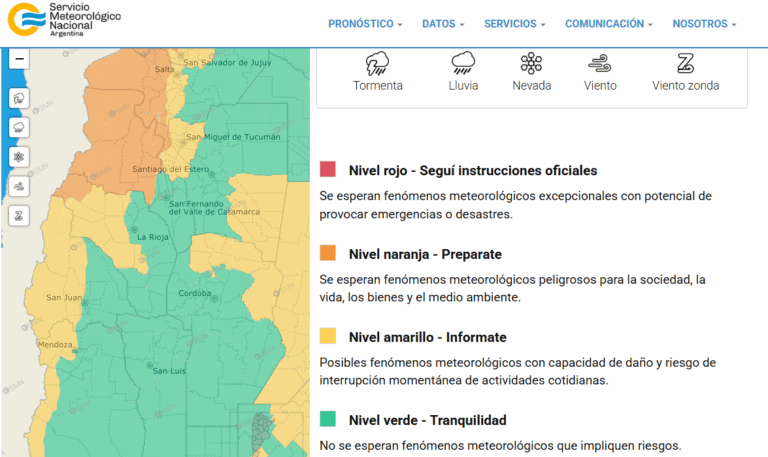Click San Juan label on the map
768x457 pixels.
(x=64, y=297)
